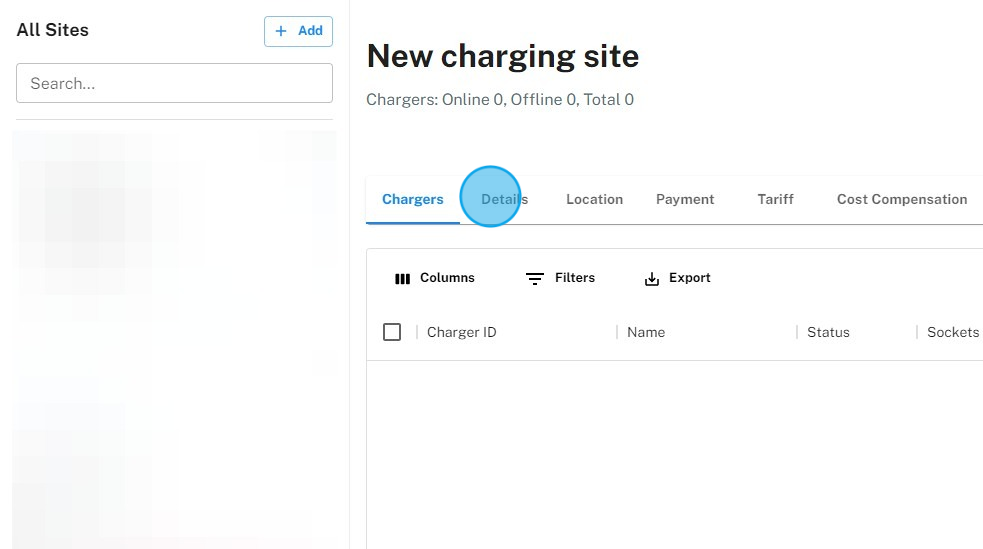Switch to the Chargers tab

click(x=412, y=199)
